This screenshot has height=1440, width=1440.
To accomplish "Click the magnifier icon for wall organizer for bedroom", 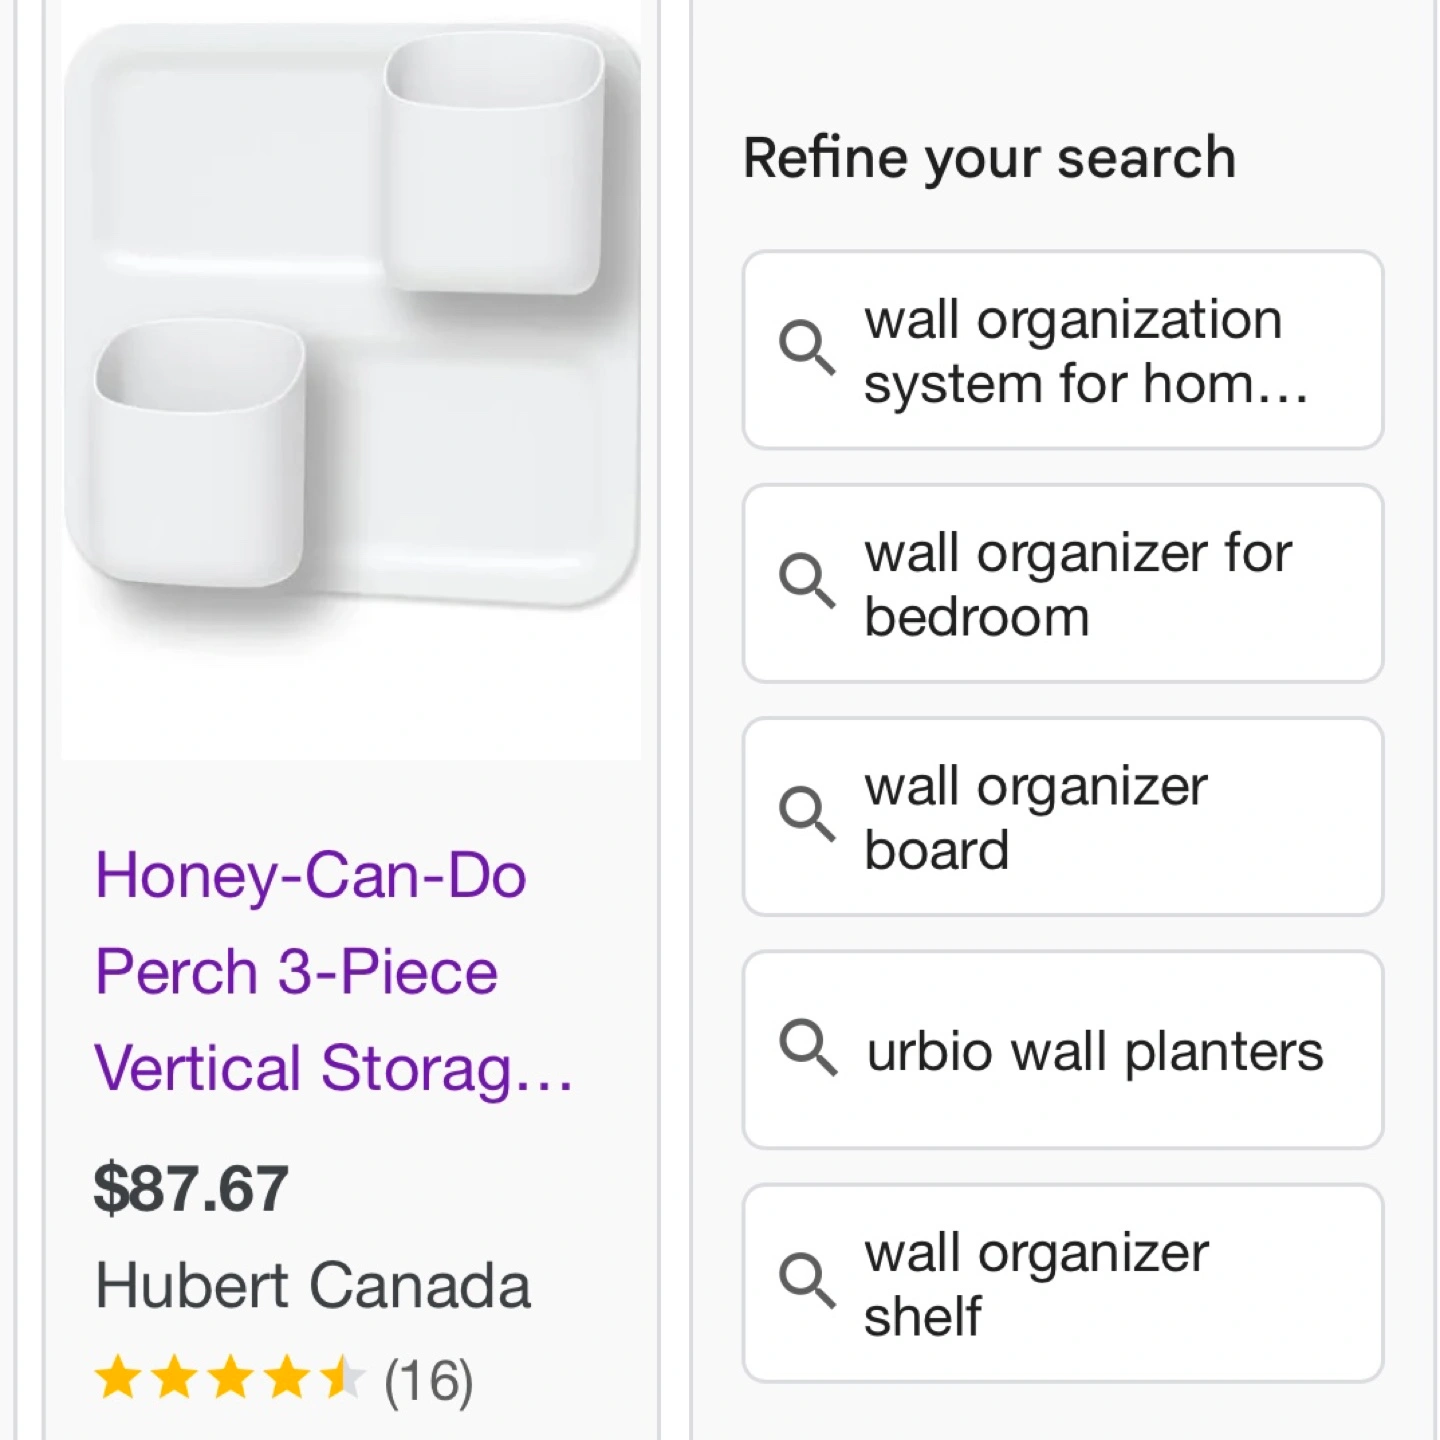I will [x=806, y=581].
